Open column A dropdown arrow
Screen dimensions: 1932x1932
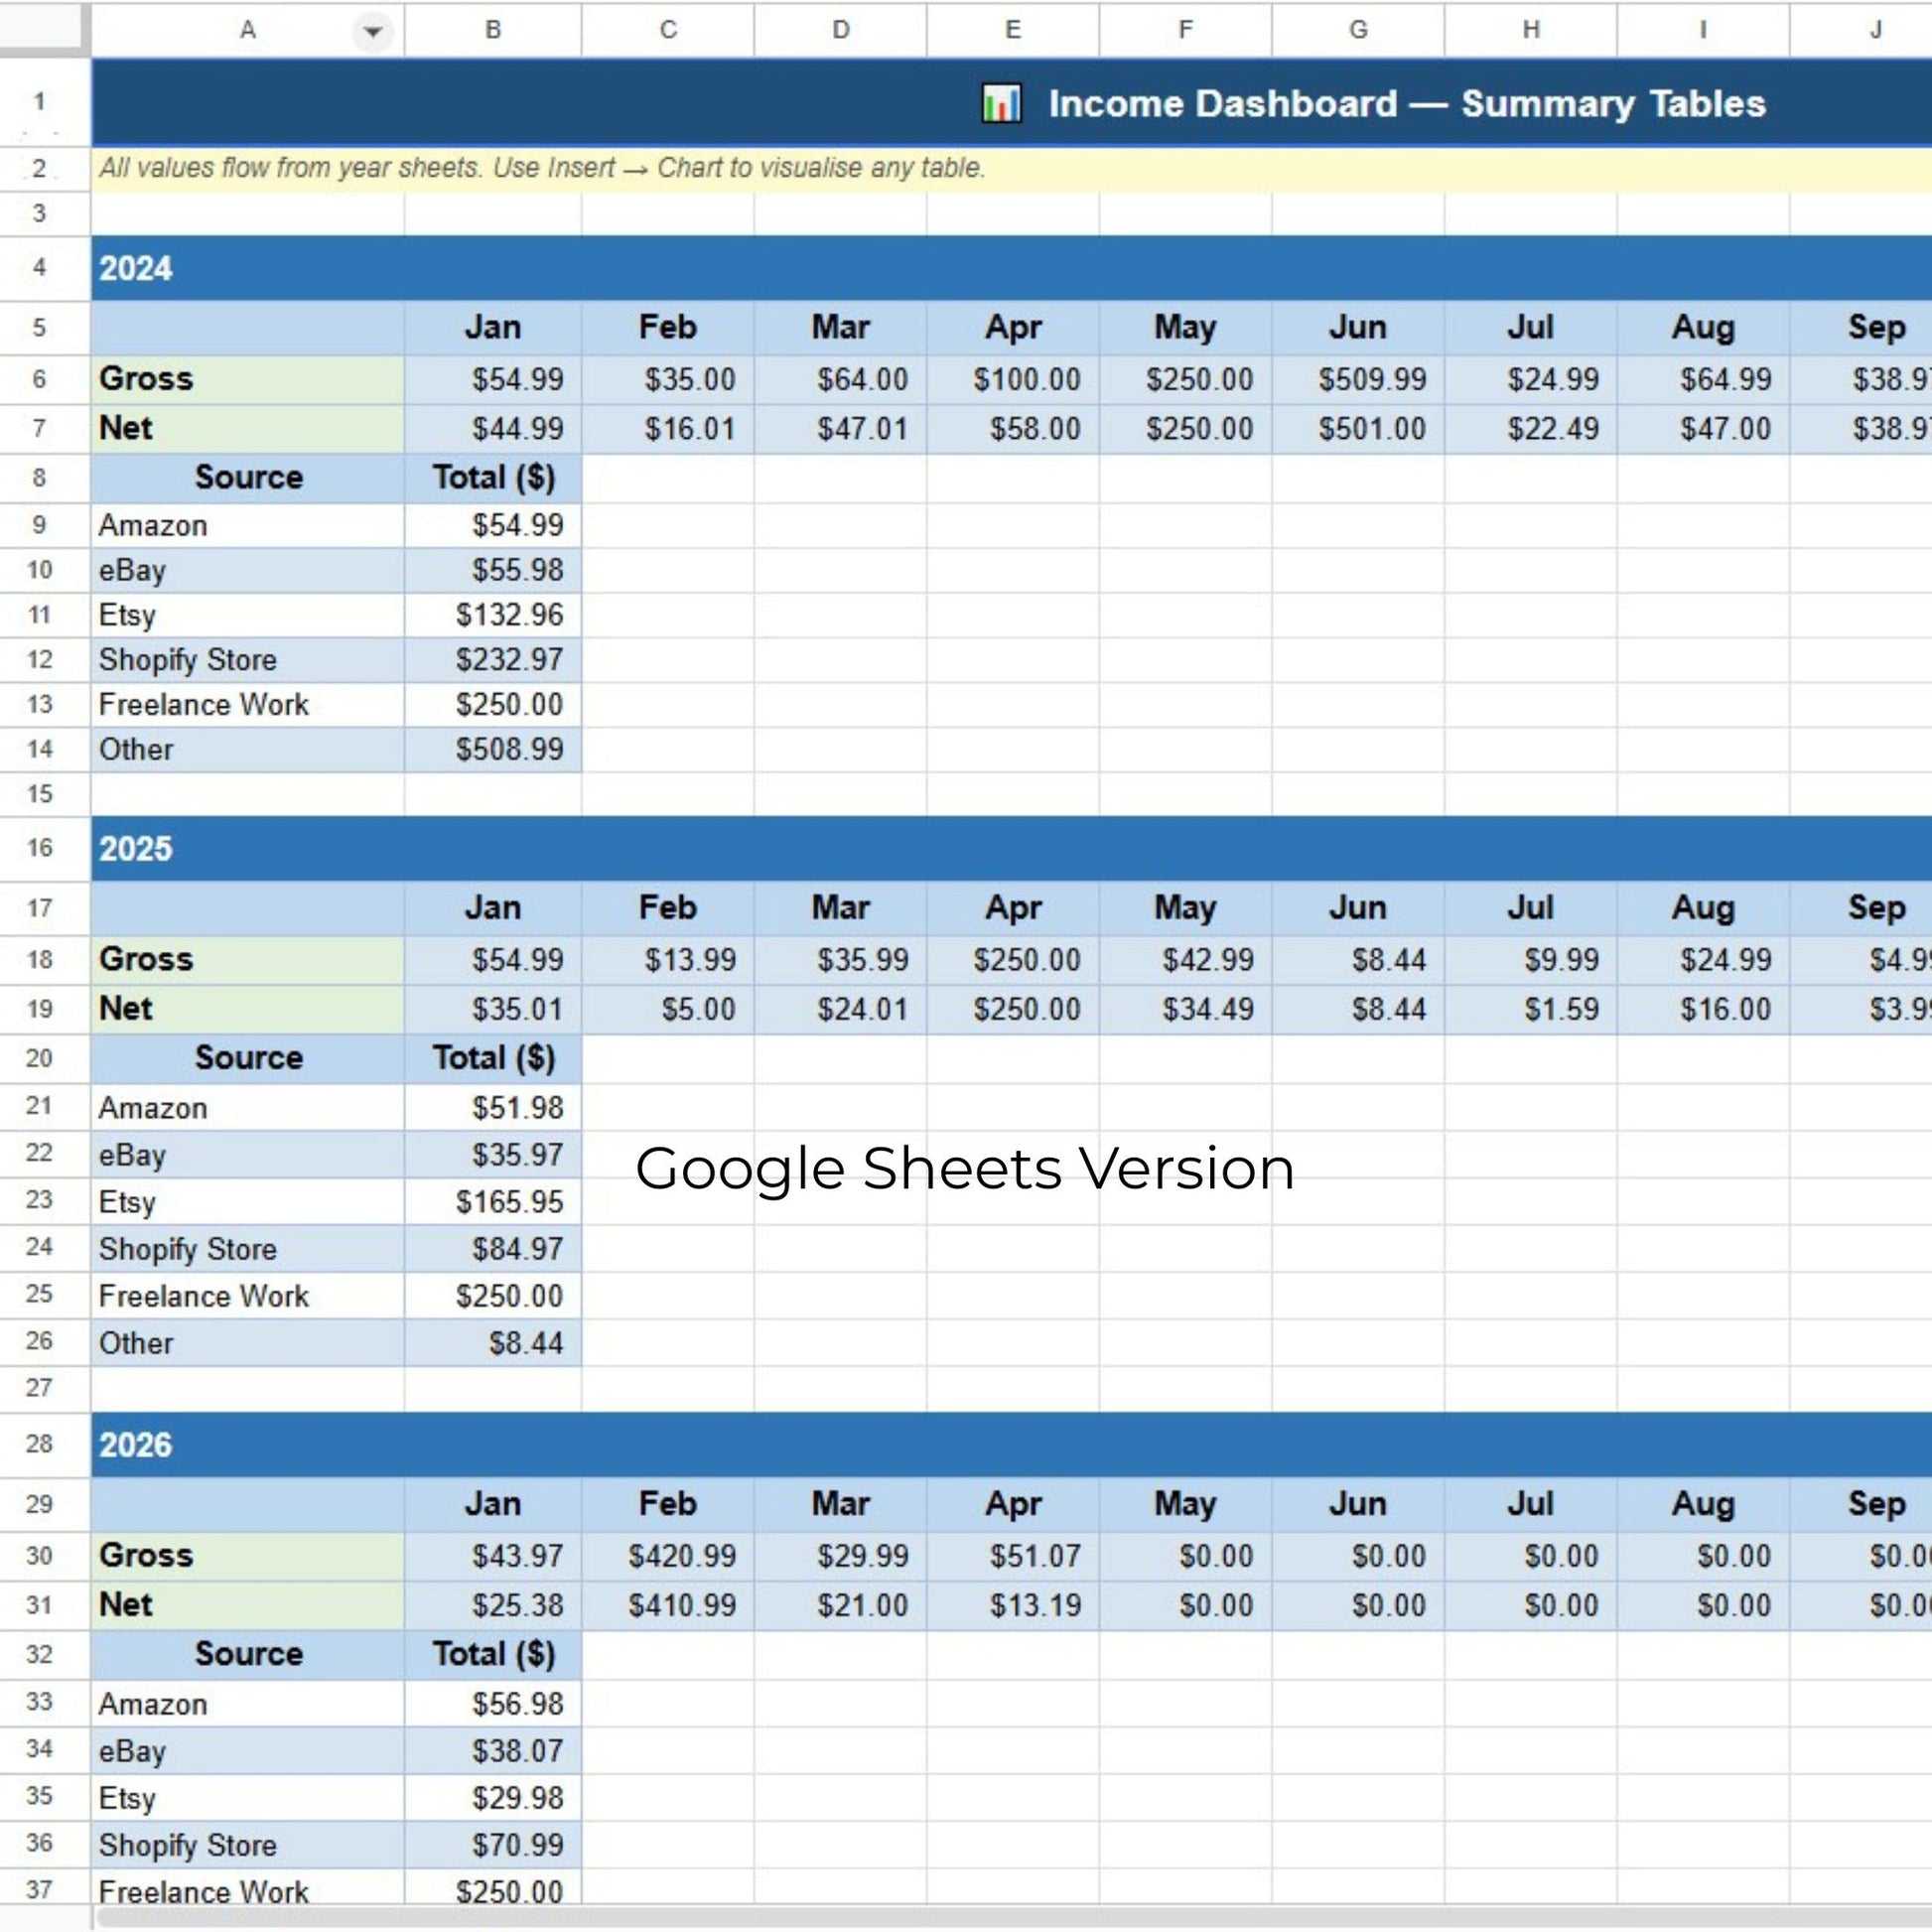372,31
